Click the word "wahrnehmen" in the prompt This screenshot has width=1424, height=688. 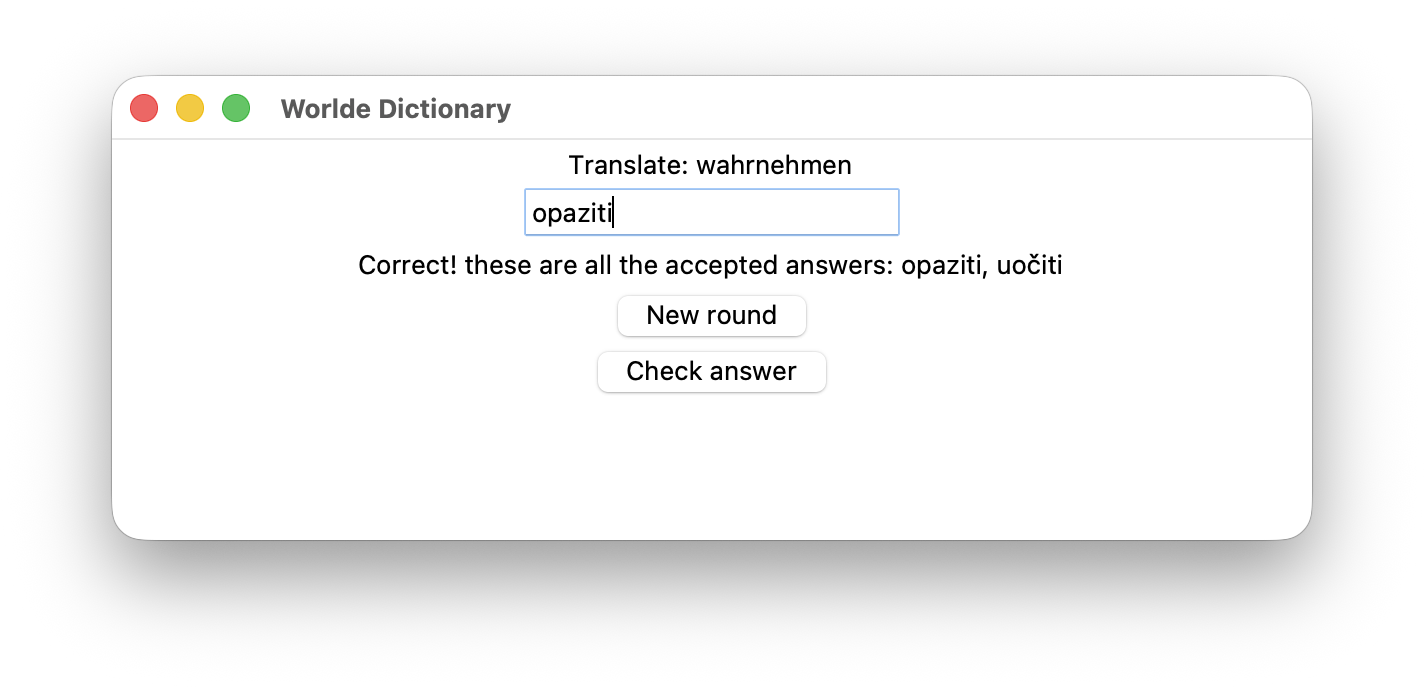coord(774,165)
